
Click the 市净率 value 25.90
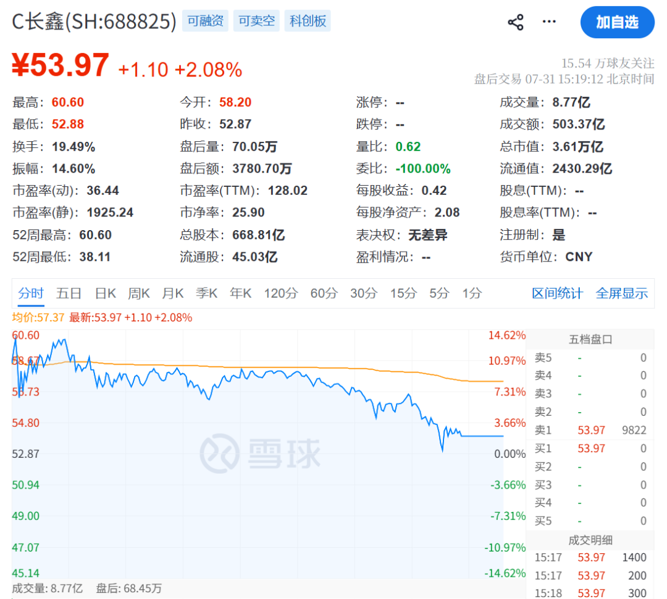click(x=248, y=212)
